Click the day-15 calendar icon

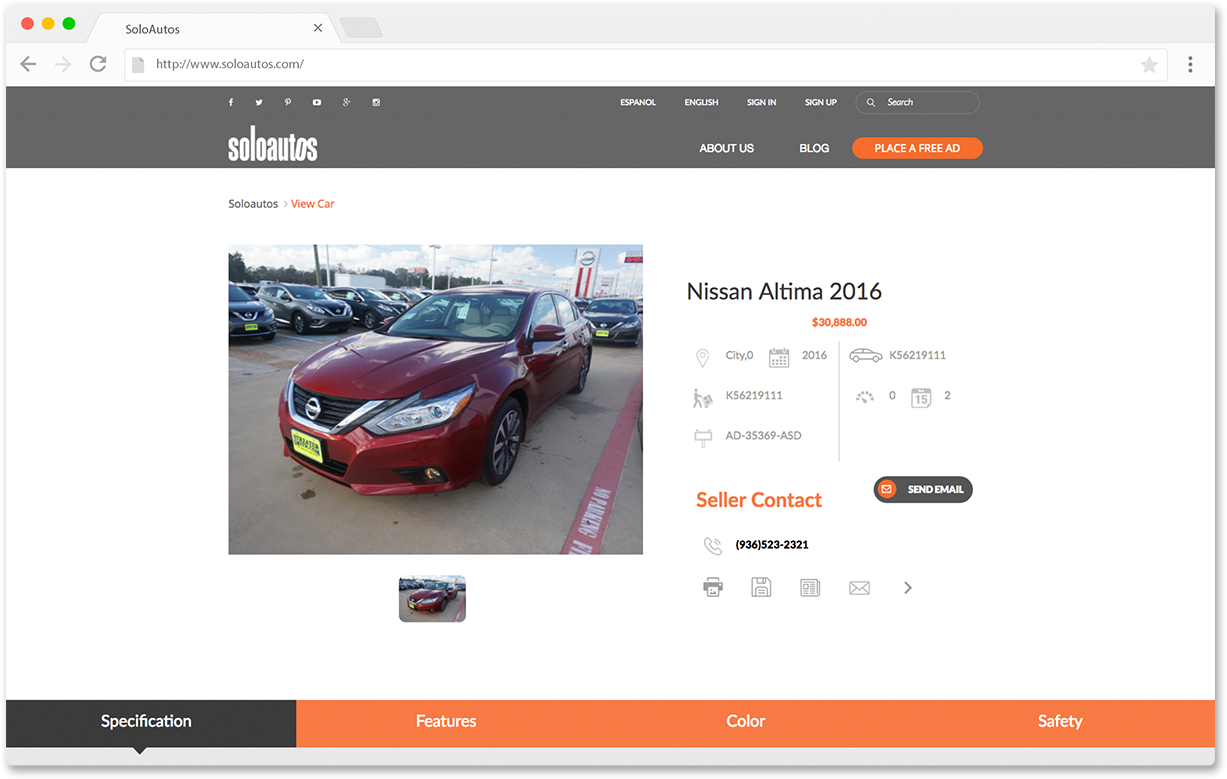921,397
